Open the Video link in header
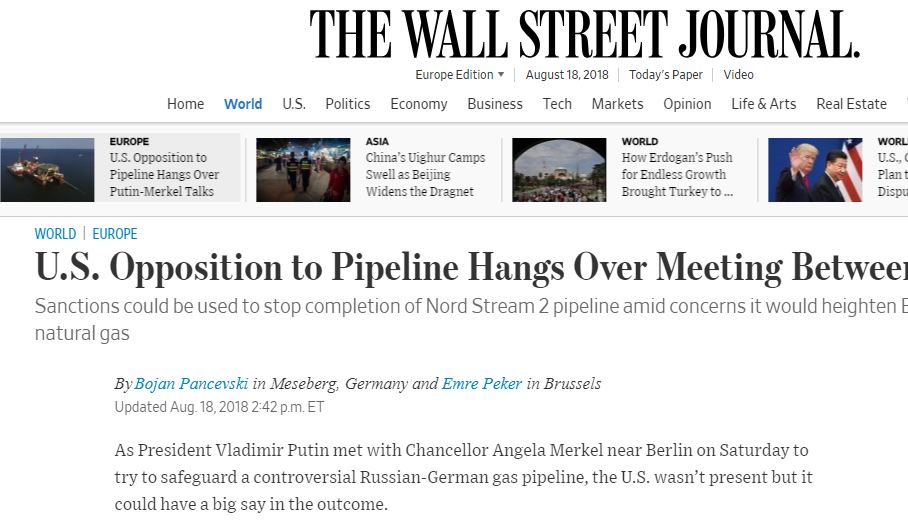908x525 pixels. (x=738, y=75)
